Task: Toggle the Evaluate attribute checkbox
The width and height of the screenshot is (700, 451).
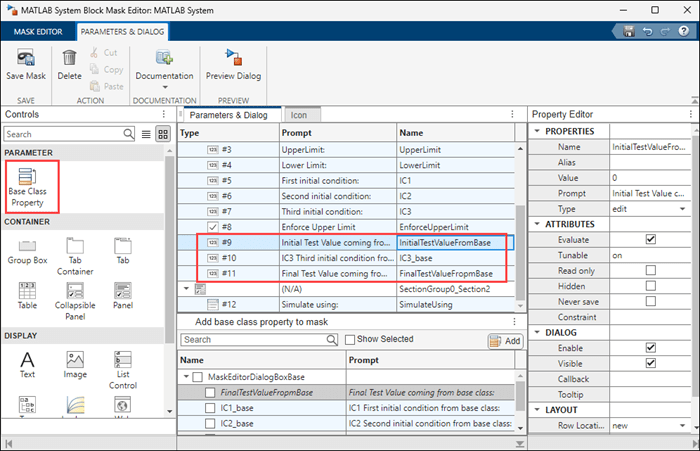Action: pyautogui.click(x=650, y=239)
